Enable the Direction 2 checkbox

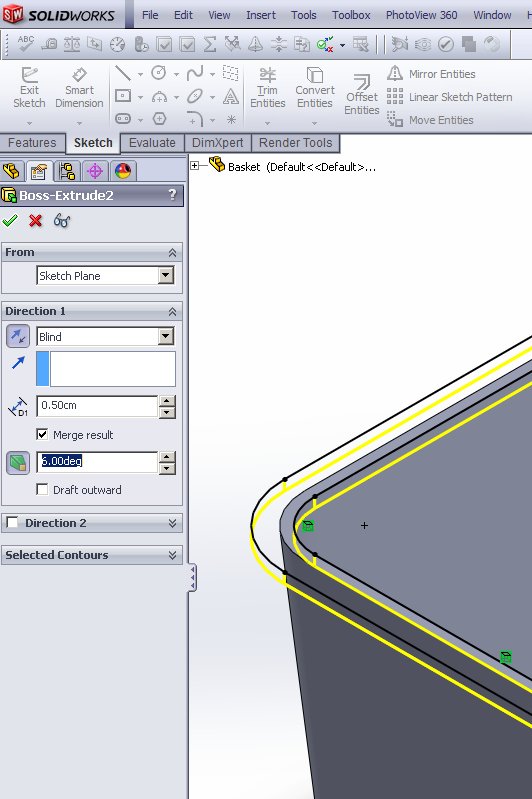pyautogui.click(x=12, y=522)
